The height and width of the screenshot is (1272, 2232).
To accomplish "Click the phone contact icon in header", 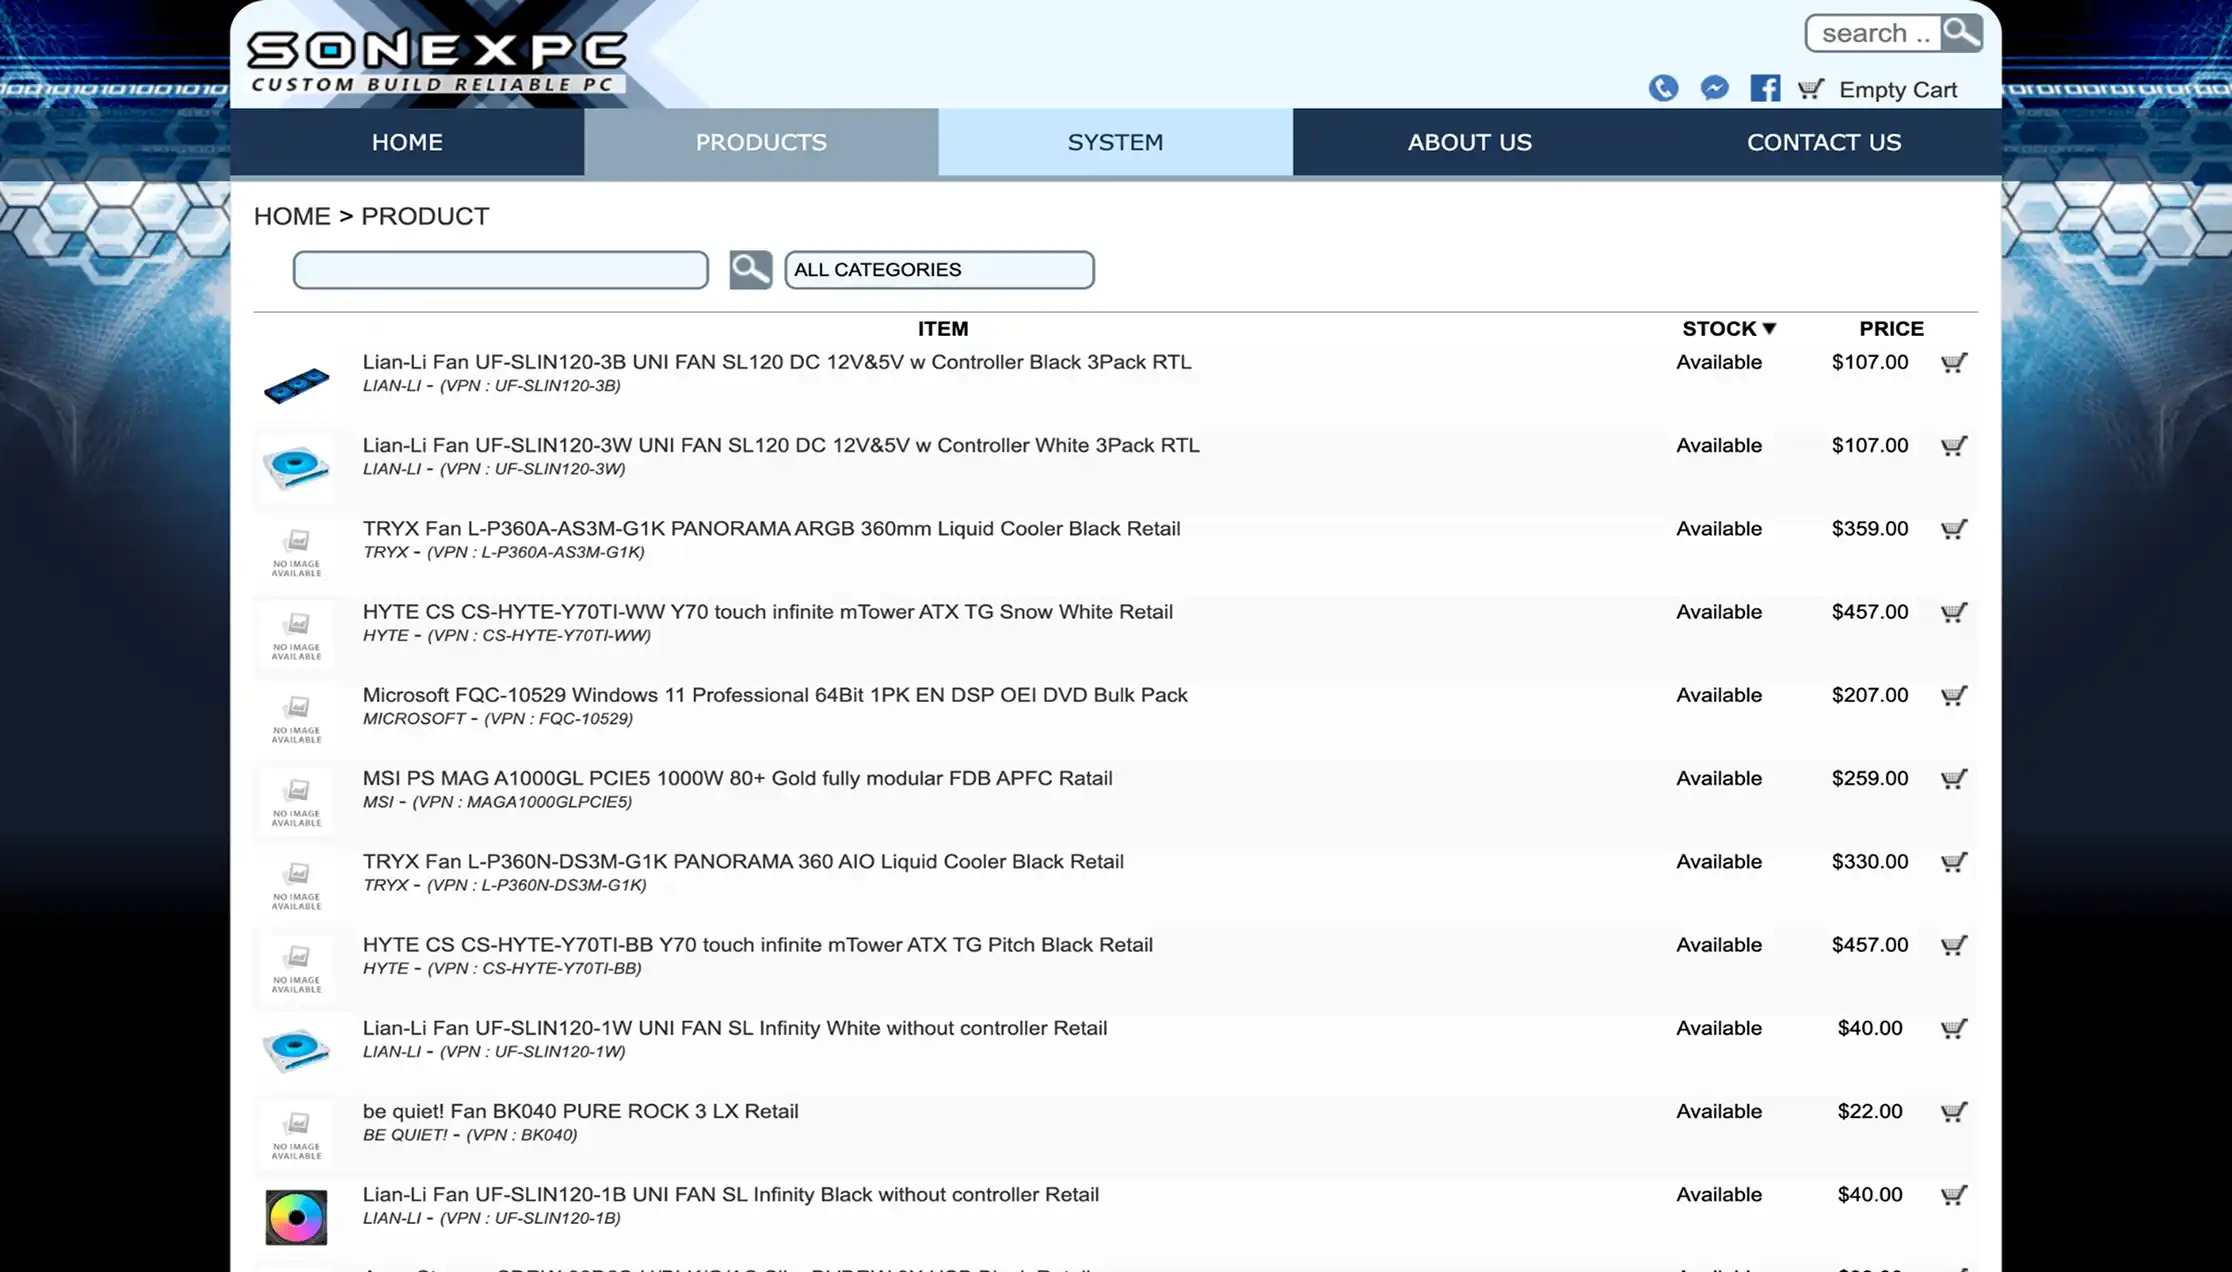I will coord(1663,89).
